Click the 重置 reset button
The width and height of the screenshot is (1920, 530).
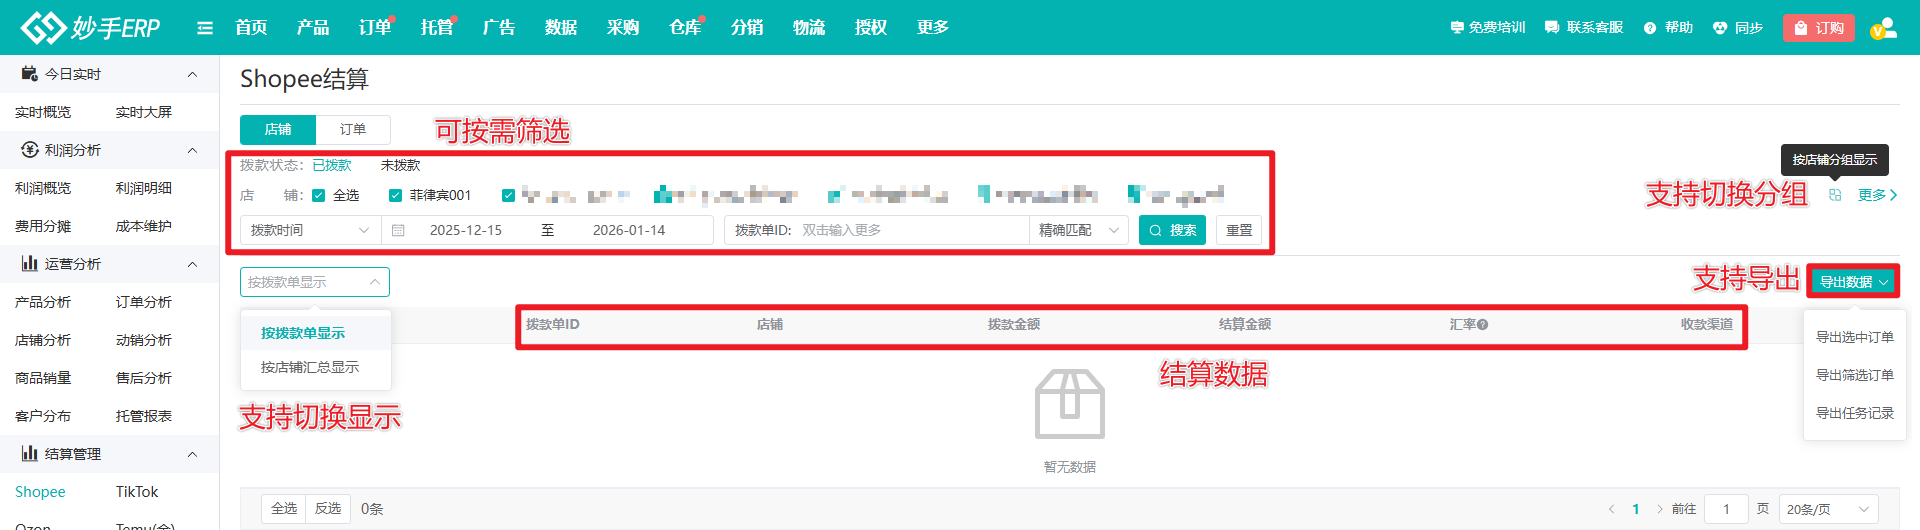coord(1239,230)
